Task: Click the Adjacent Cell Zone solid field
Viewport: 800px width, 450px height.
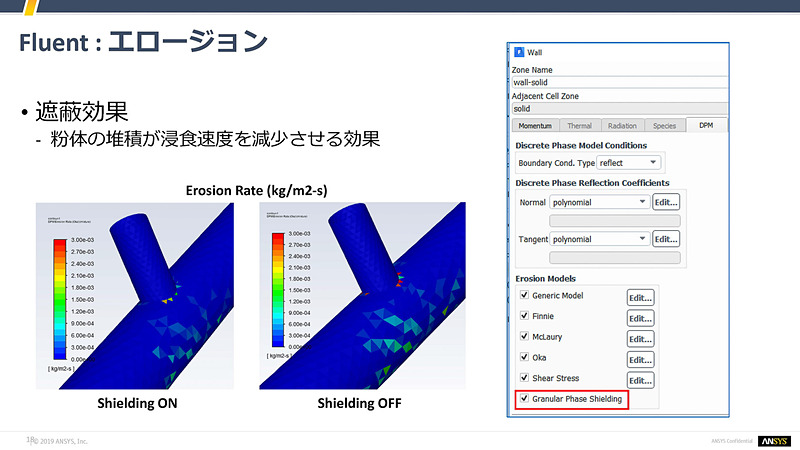Action: tap(619, 108)
